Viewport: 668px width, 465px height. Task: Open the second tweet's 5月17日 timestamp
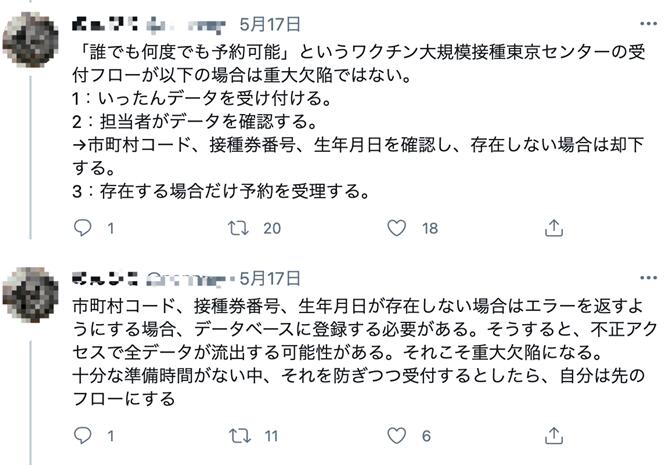tap(269, 274)
